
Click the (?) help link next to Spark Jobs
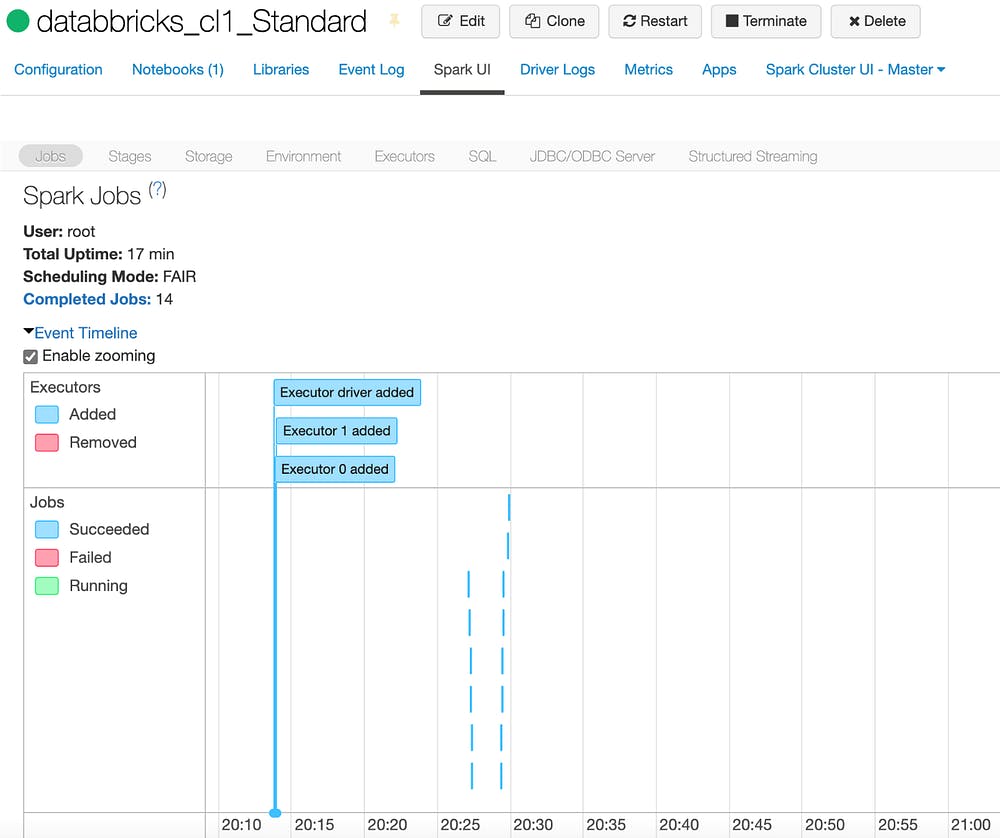[158, 189]
